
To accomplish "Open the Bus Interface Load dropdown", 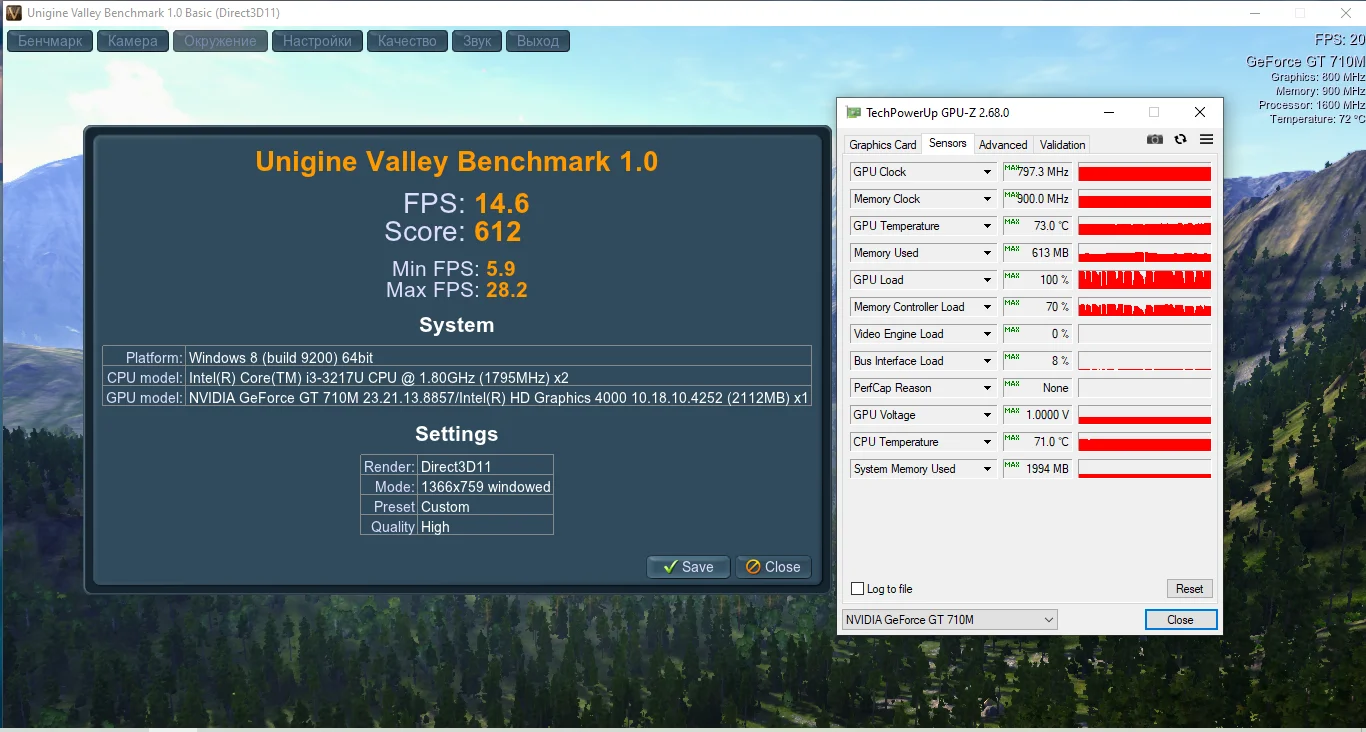I will (987, 361).
